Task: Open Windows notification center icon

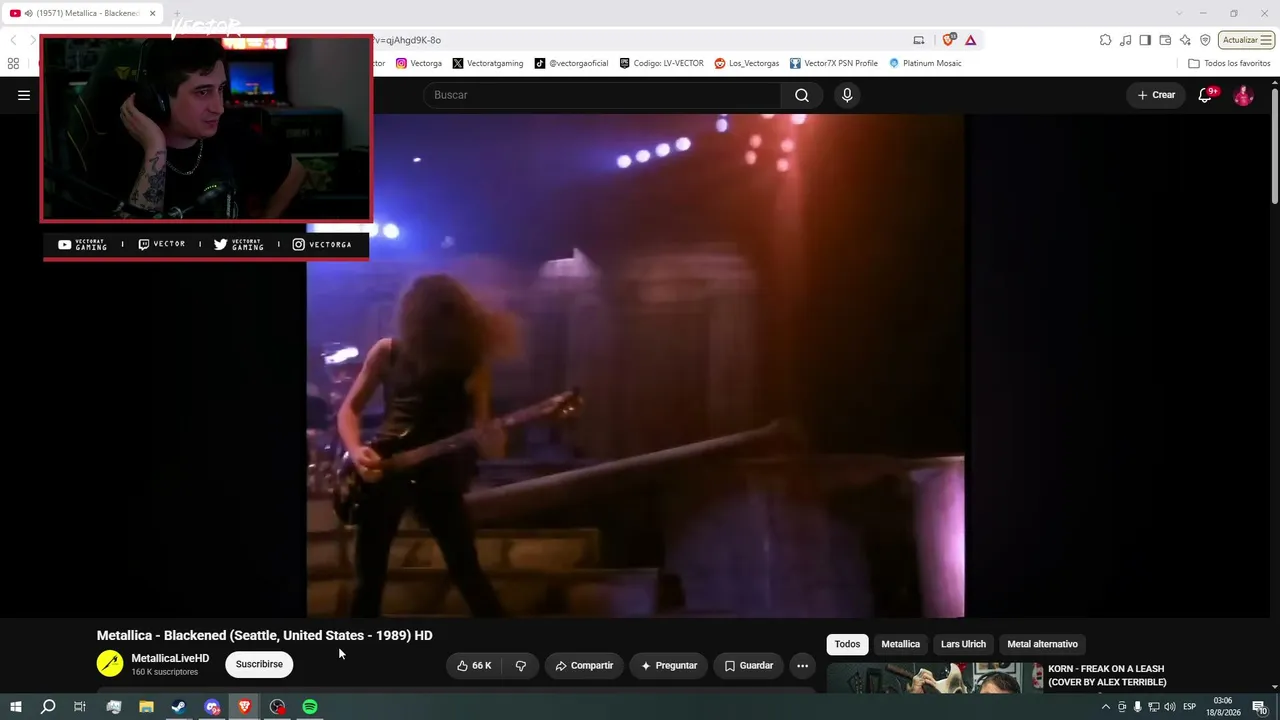Action: click(1259, 707)
